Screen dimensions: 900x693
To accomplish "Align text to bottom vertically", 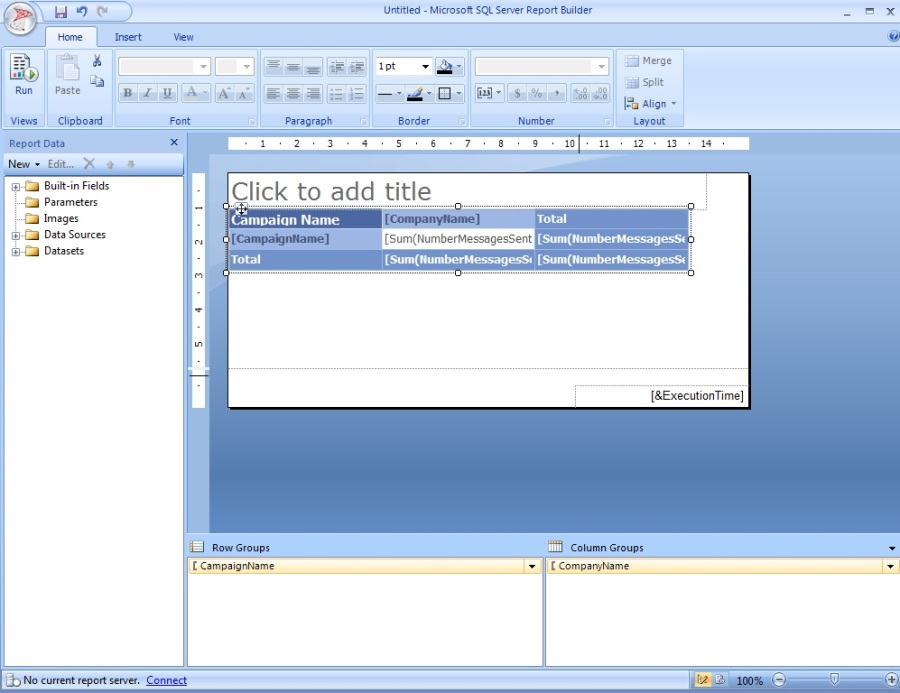I will tap(312, 67).
